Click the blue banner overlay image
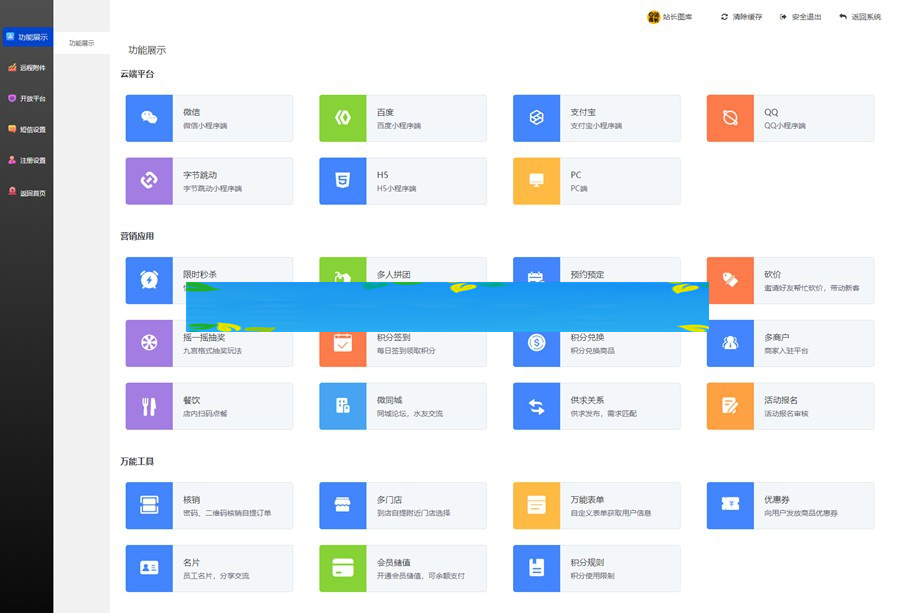 click(x=447, y=306)
